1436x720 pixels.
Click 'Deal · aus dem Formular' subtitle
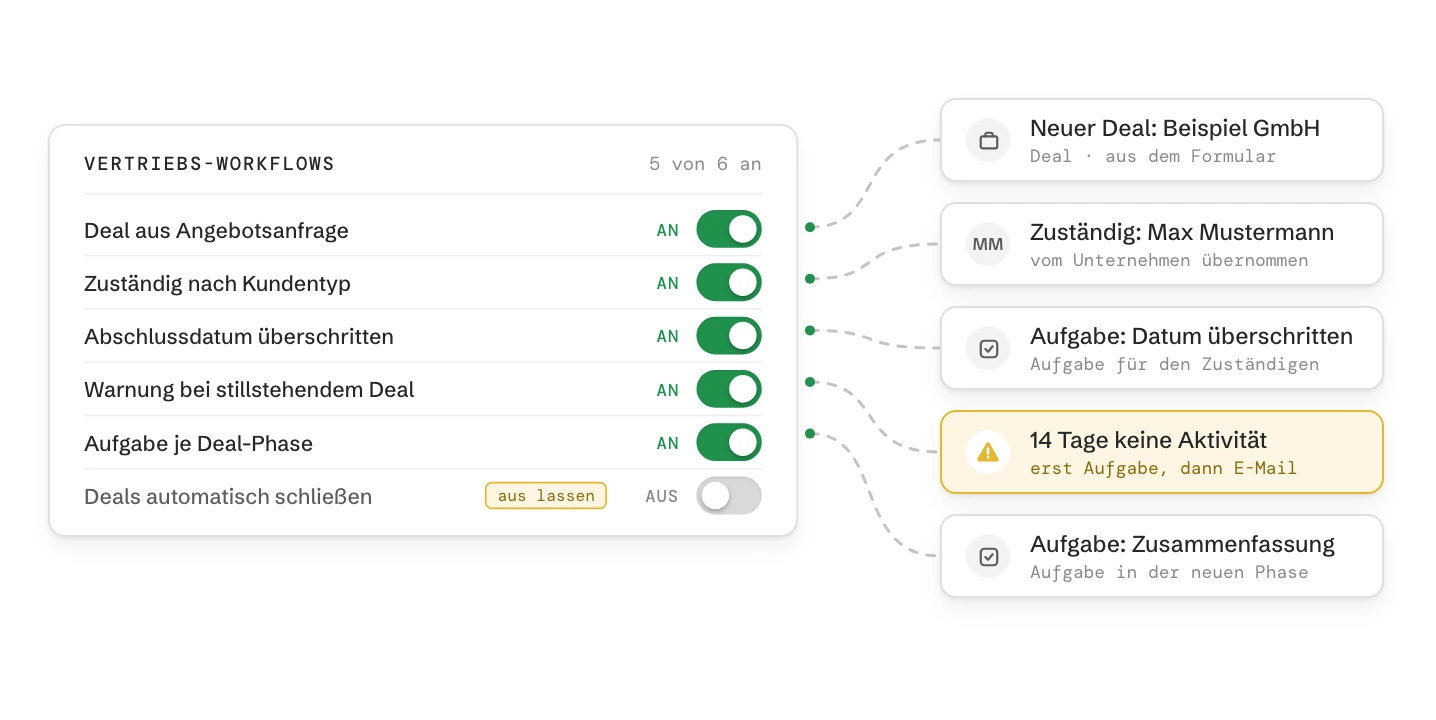(x=1153, y=156)
